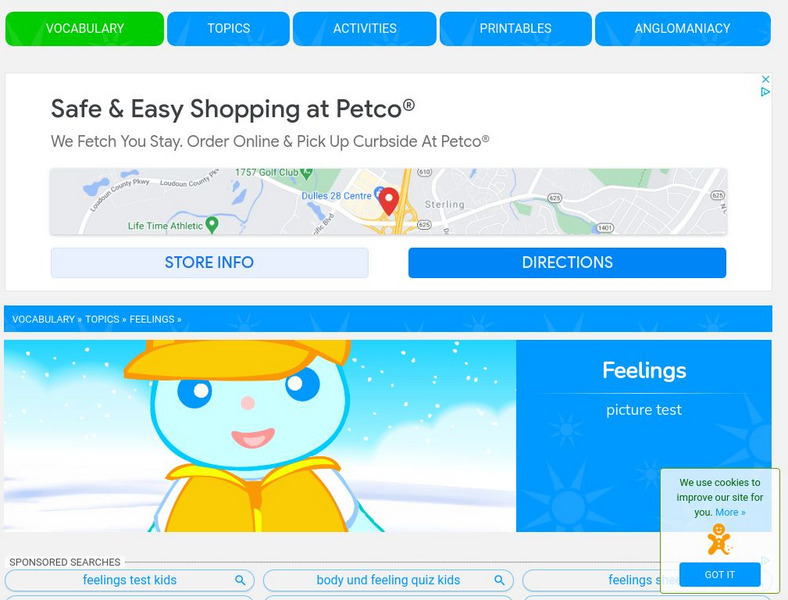
Task: Click the 1757 Golf Club map marker
Action: coord(306,173)
